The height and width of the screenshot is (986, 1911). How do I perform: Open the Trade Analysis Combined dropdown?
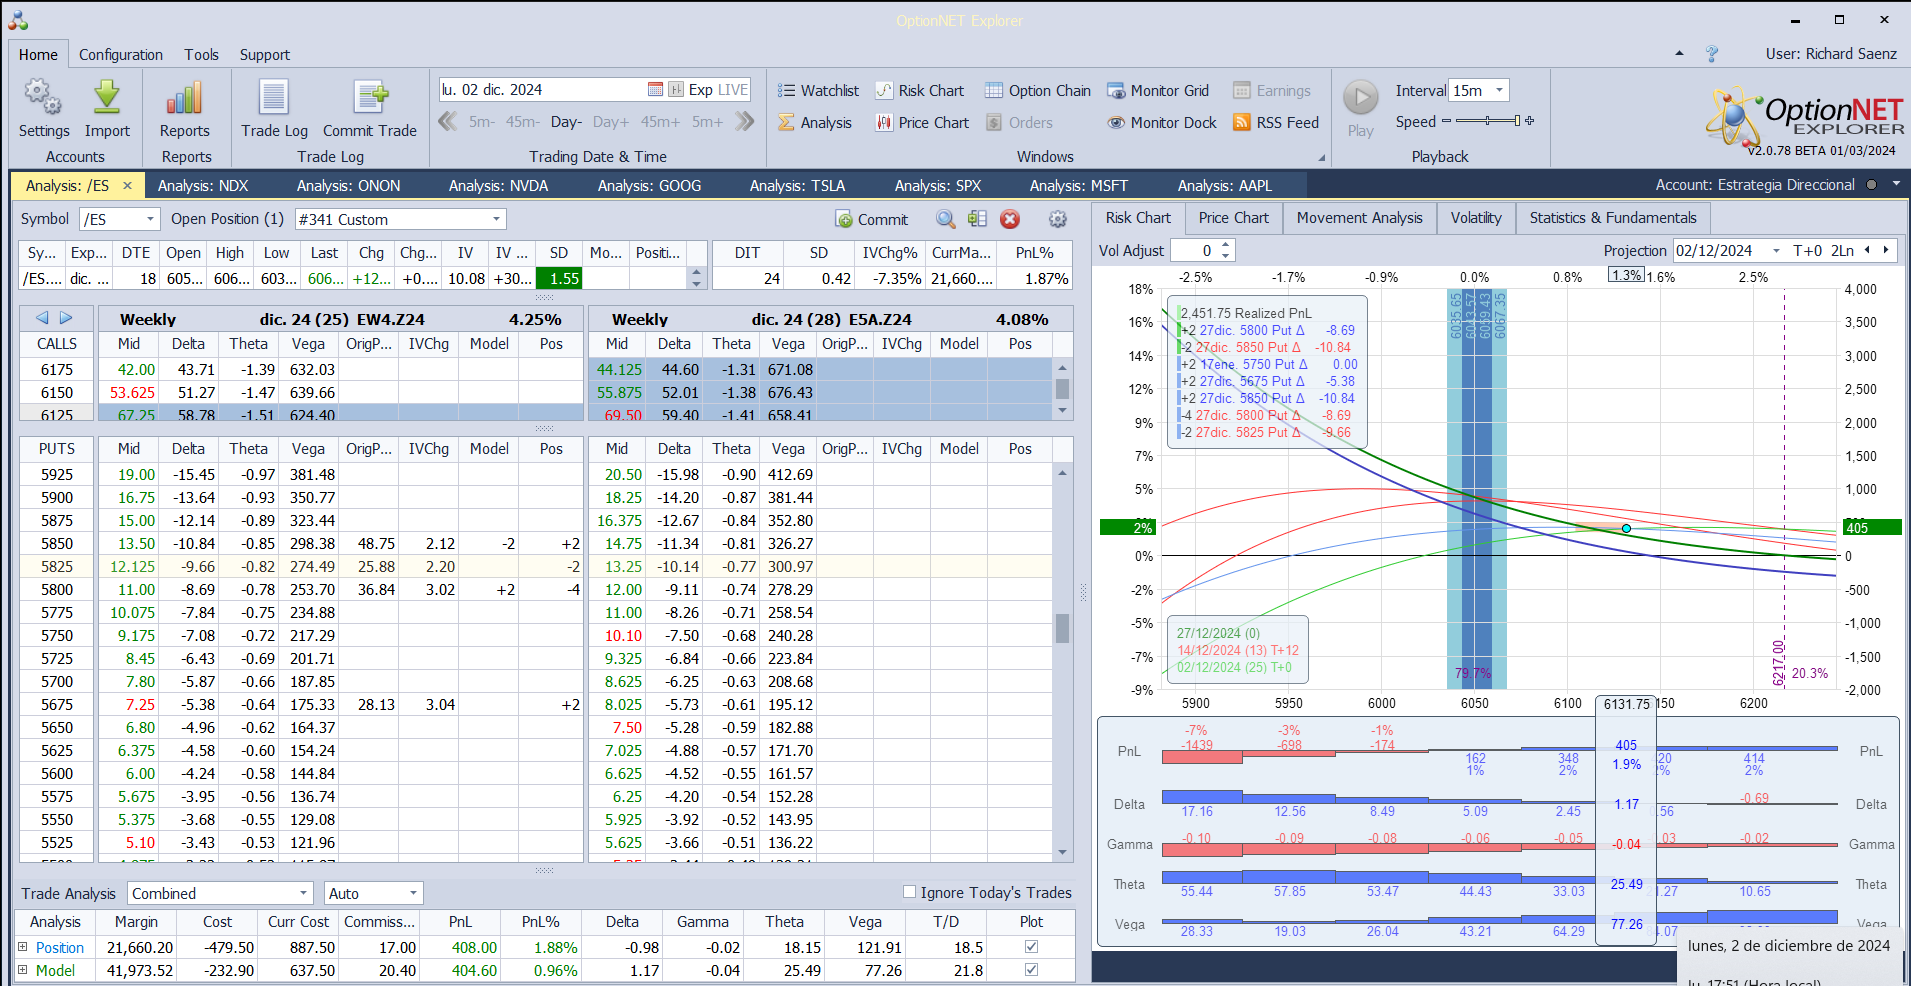304,893
